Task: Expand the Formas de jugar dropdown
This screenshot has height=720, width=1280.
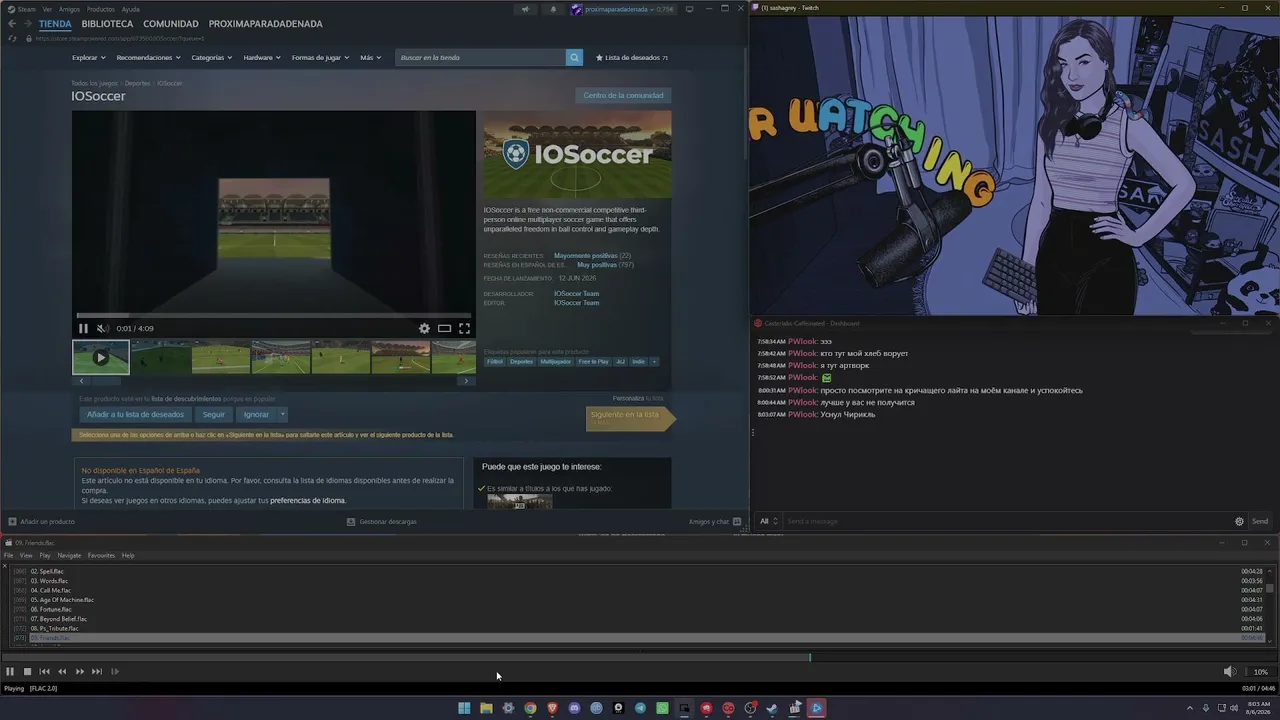Action: (x=320, y=58)
